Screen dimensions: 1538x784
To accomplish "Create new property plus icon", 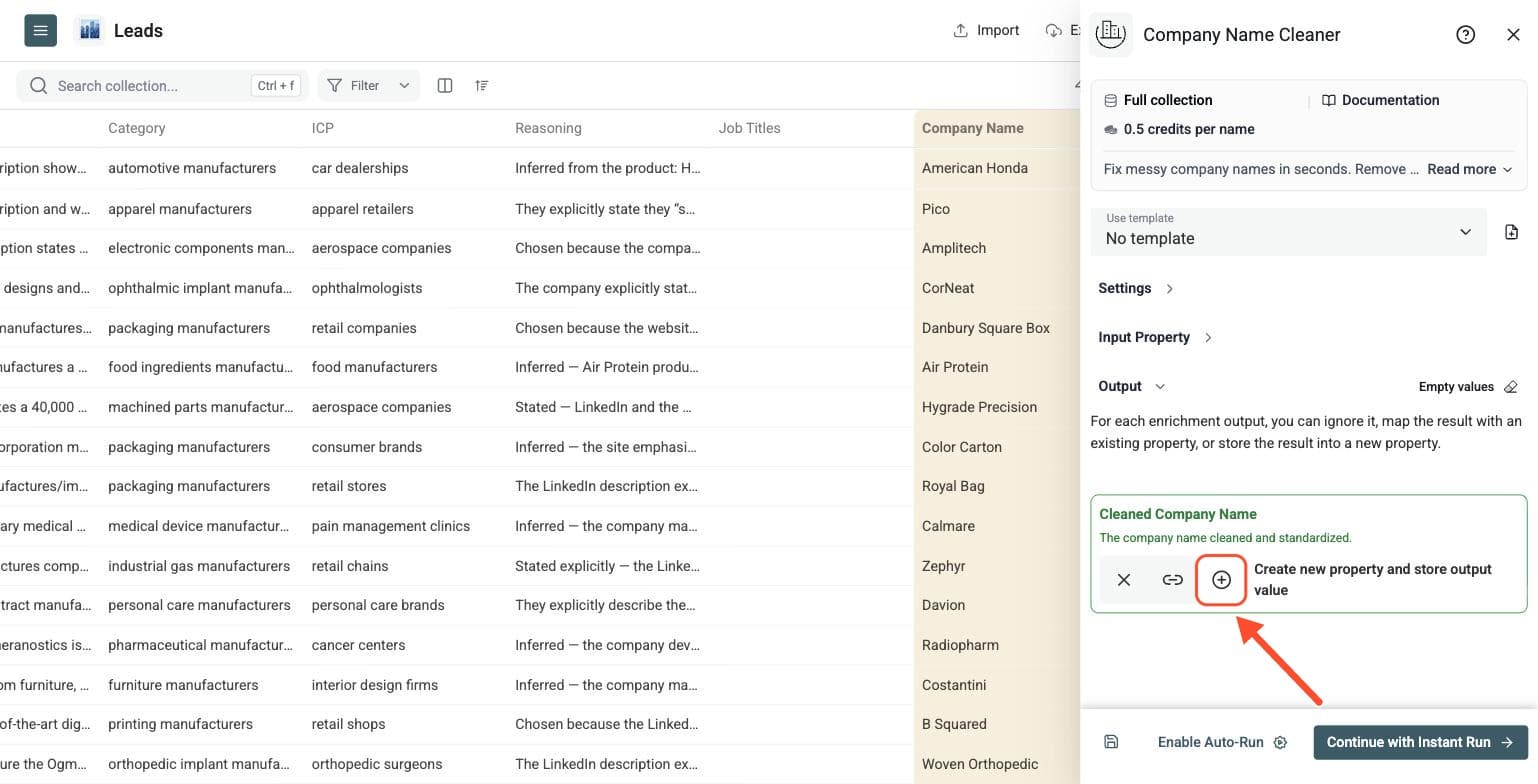I will click(1221, 580).
